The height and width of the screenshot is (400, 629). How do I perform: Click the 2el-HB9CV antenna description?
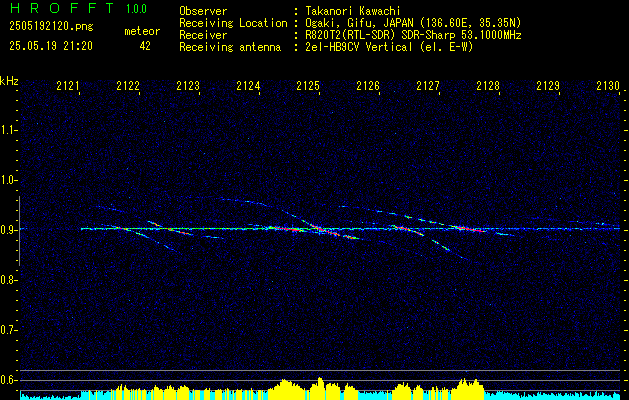click(389, 47)
